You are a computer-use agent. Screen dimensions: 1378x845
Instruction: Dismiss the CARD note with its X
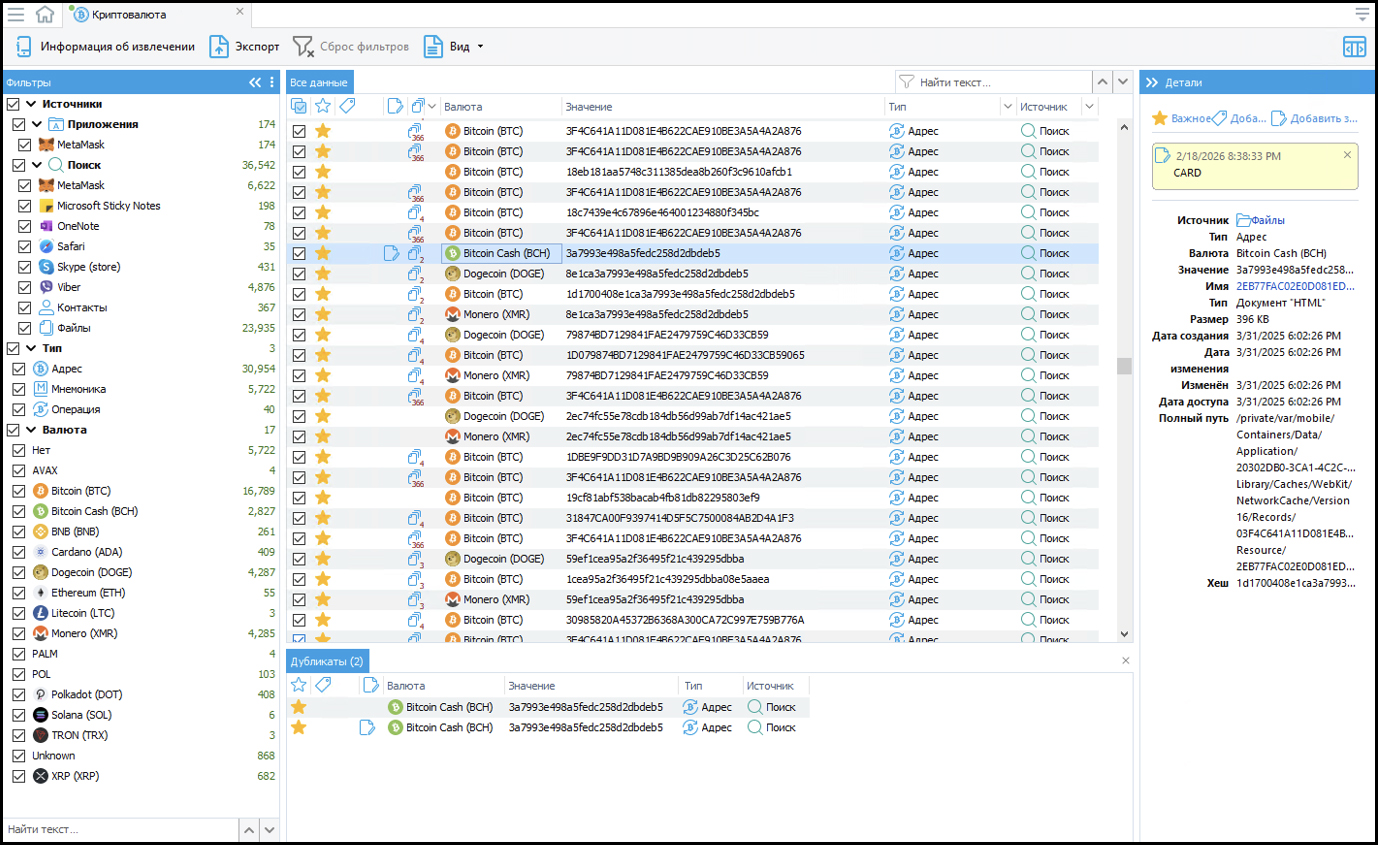click(x=1347, y=155)
